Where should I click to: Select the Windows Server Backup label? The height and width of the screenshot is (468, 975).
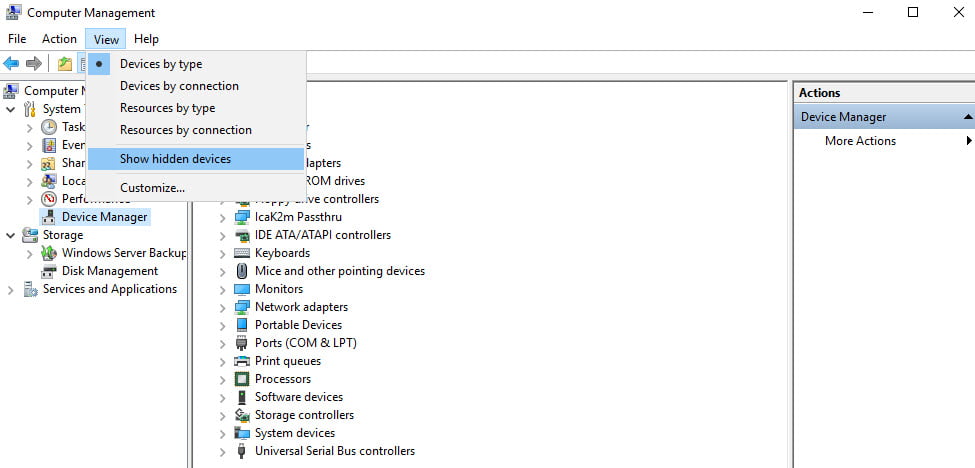click(x=124, y=253)
